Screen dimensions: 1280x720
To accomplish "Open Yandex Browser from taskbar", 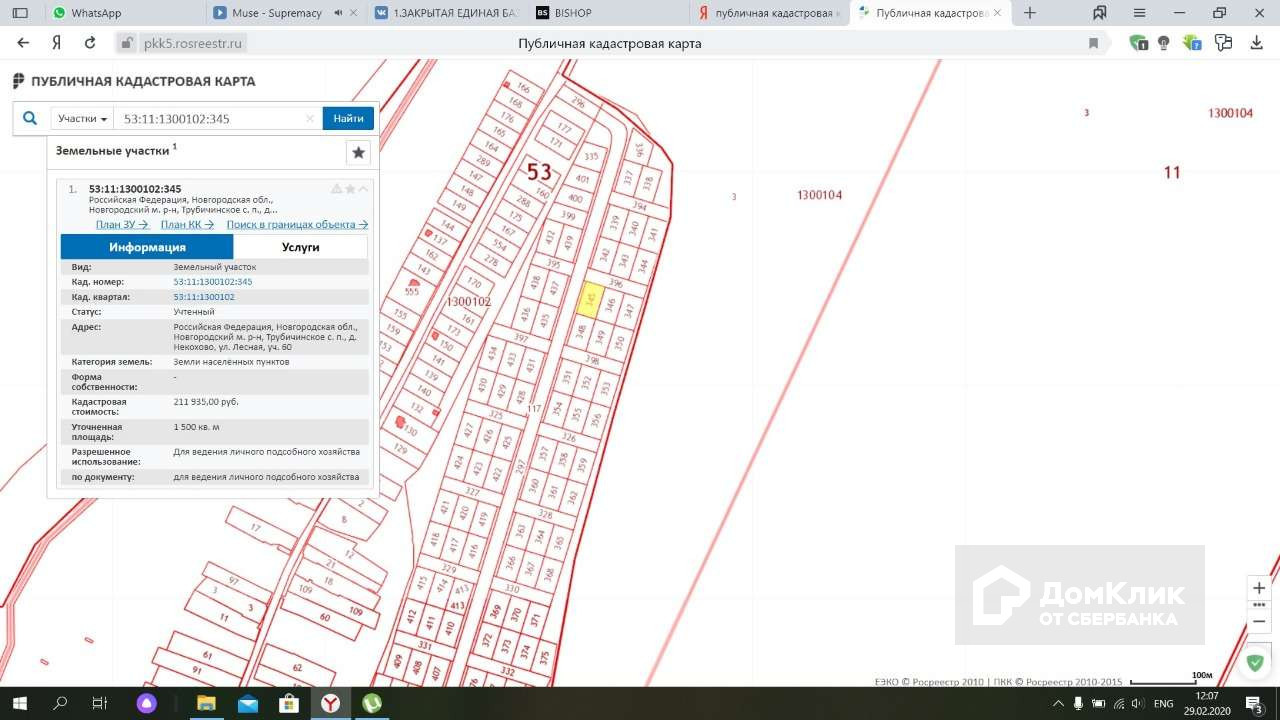I will (x=330, y=703).
